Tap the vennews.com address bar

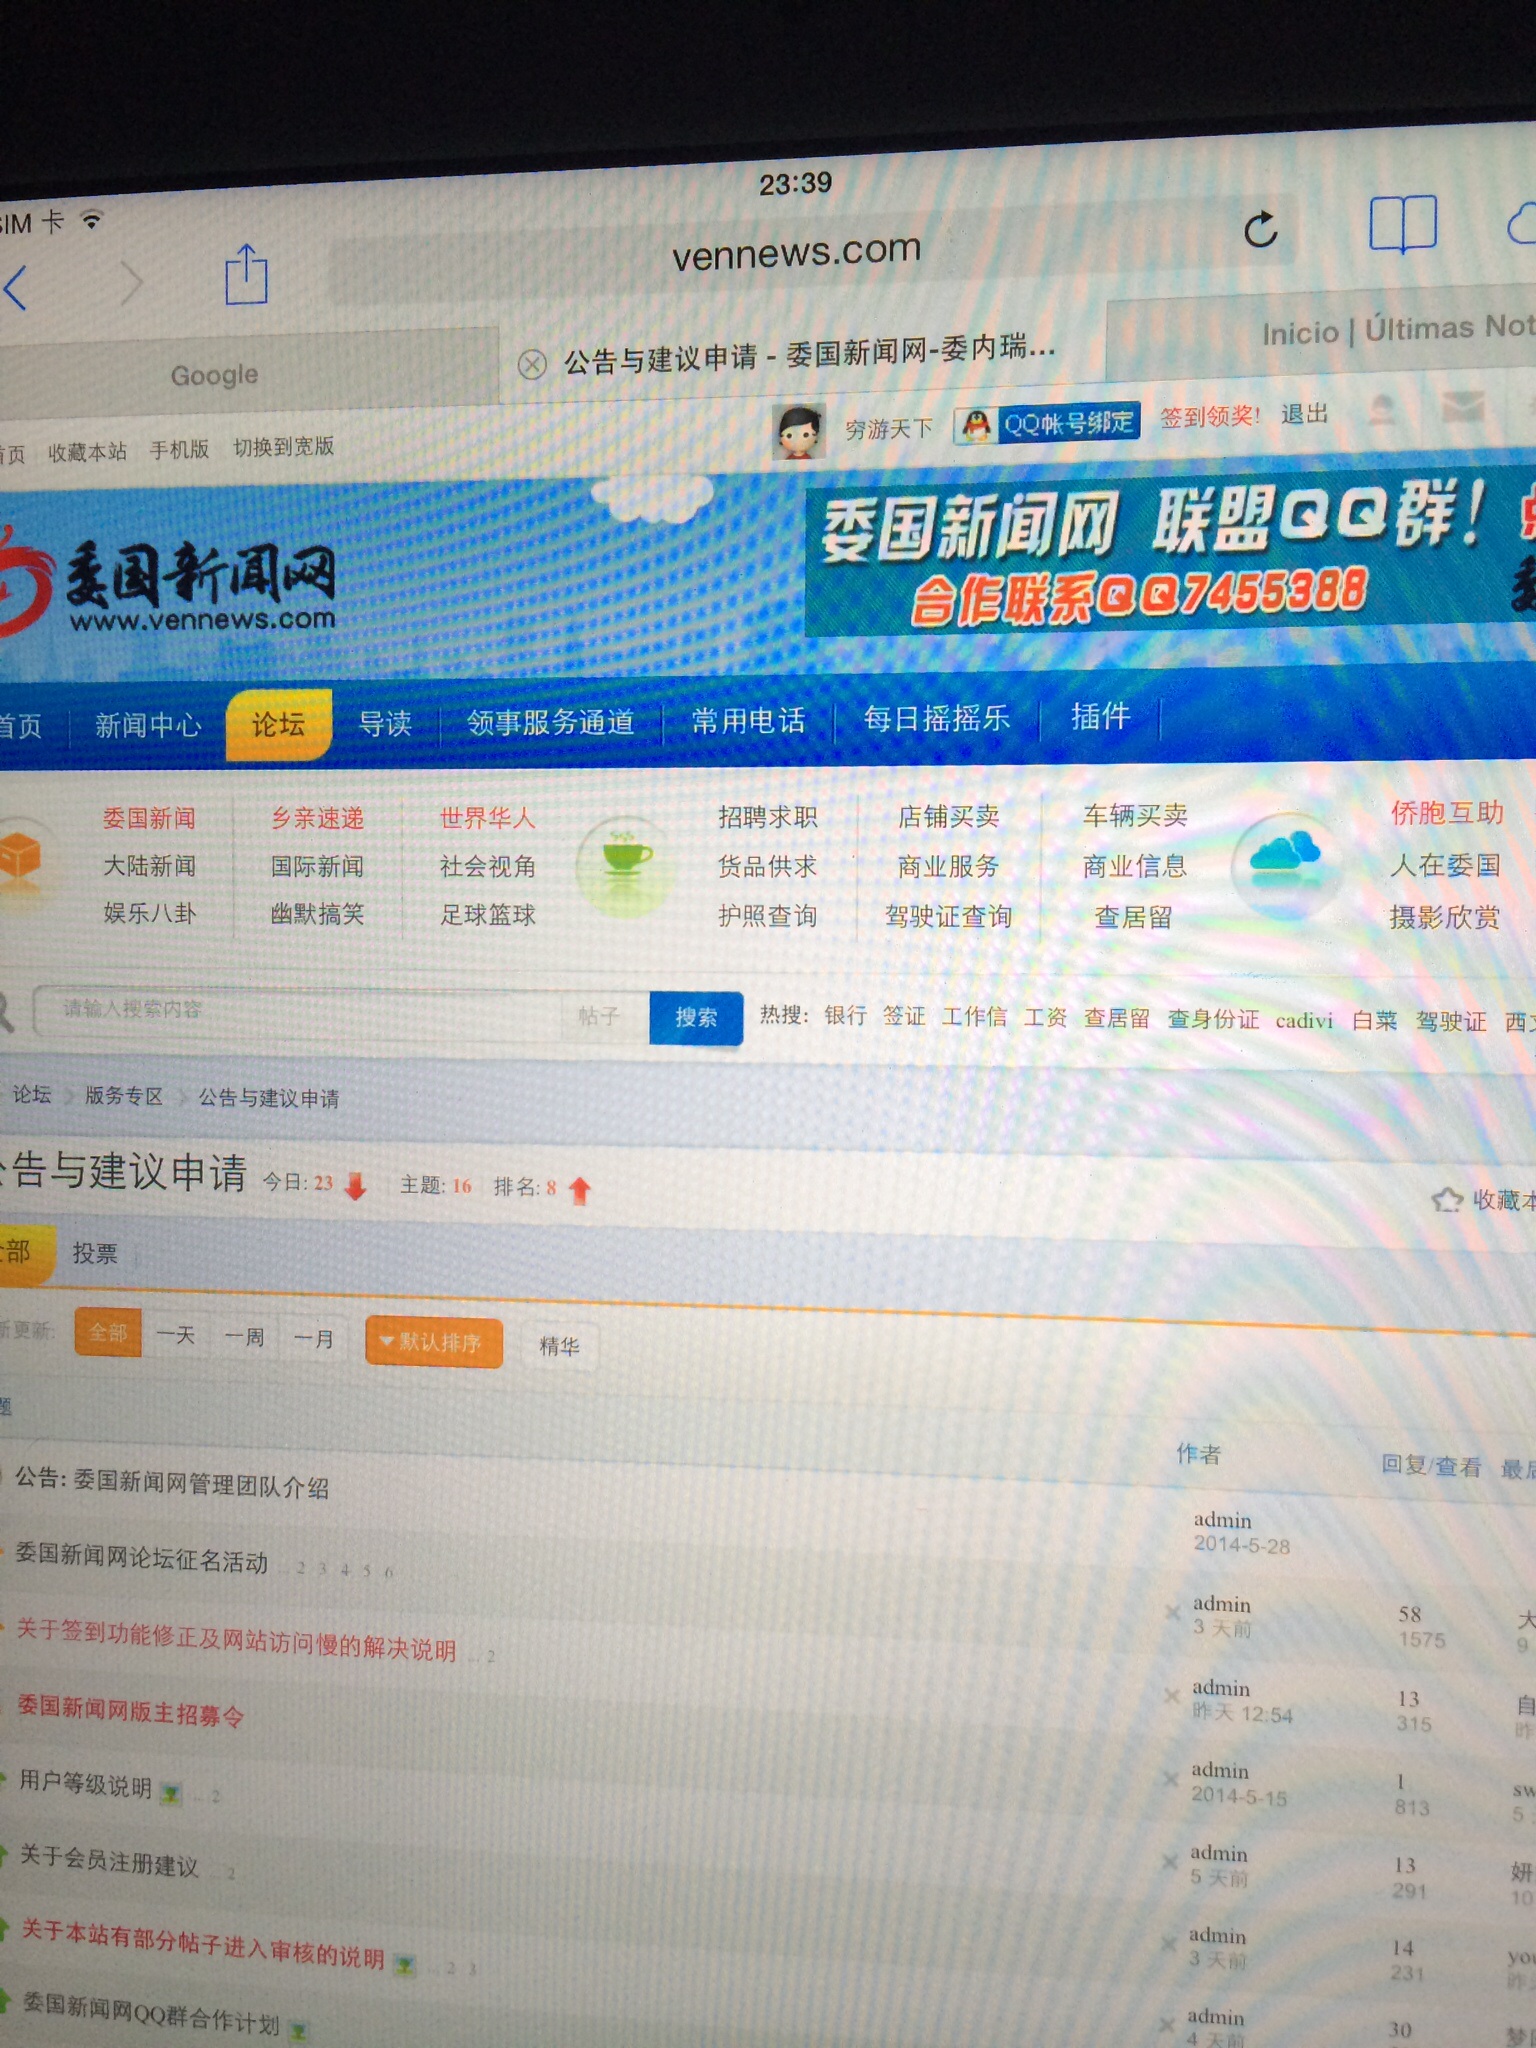796,252
